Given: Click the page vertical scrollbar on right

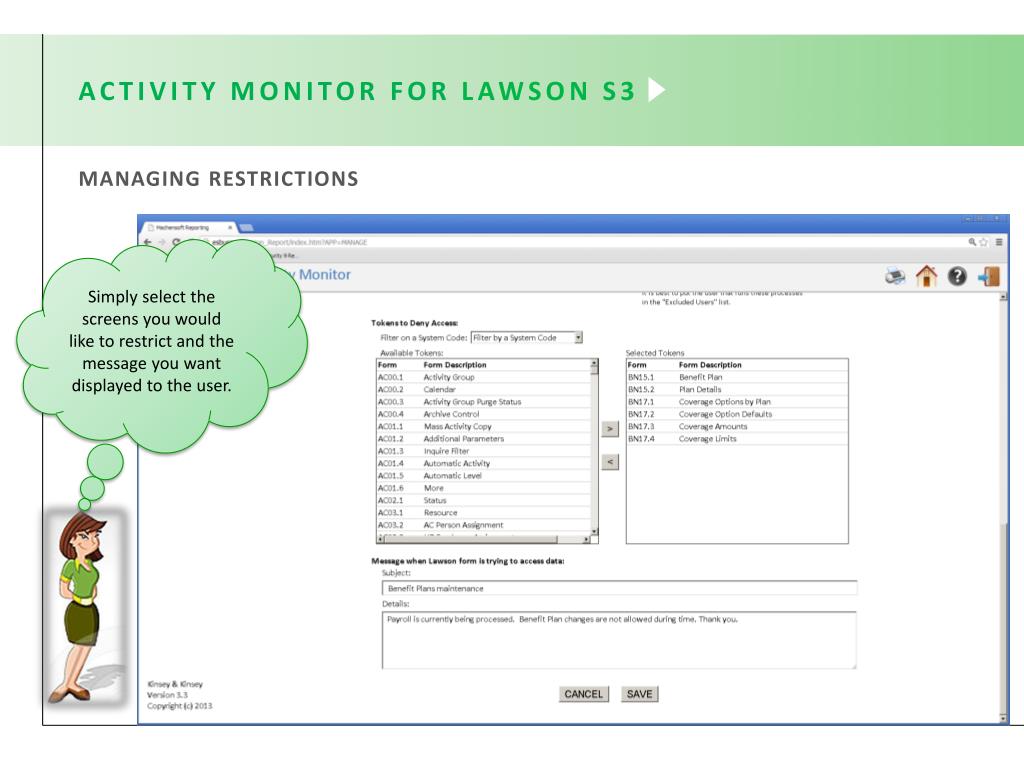Looking at the screenshot, I should [1004, 507].
